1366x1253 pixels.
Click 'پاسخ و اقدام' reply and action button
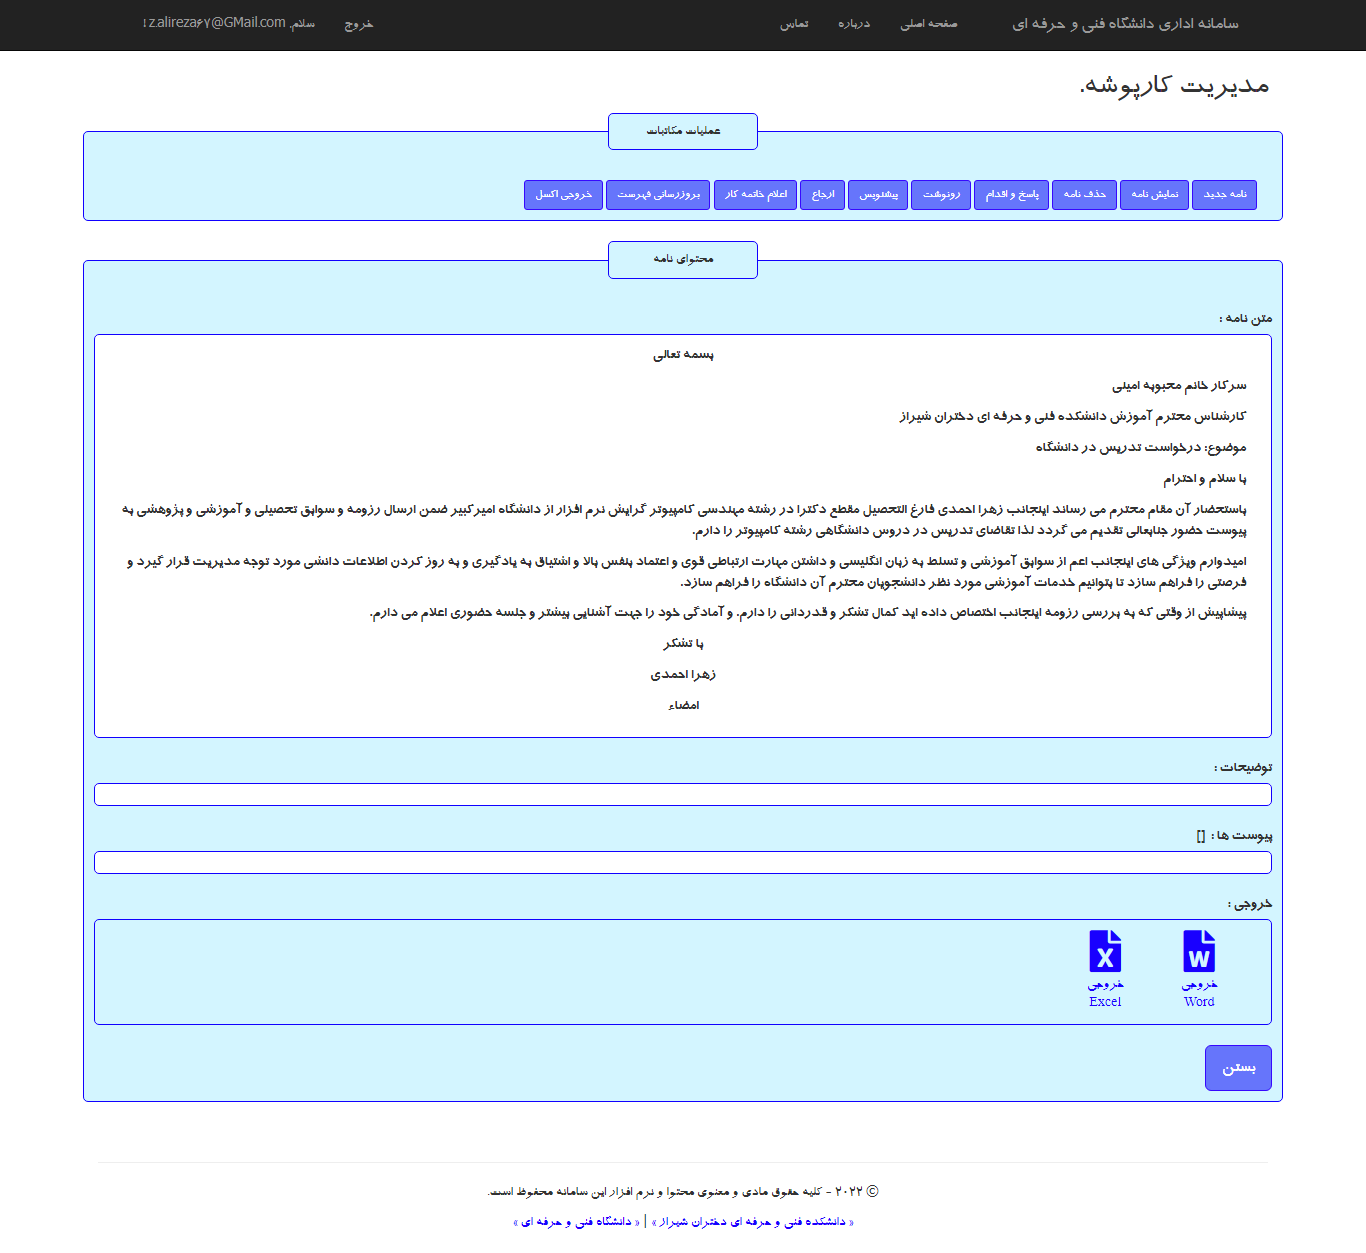[1011, 194]
